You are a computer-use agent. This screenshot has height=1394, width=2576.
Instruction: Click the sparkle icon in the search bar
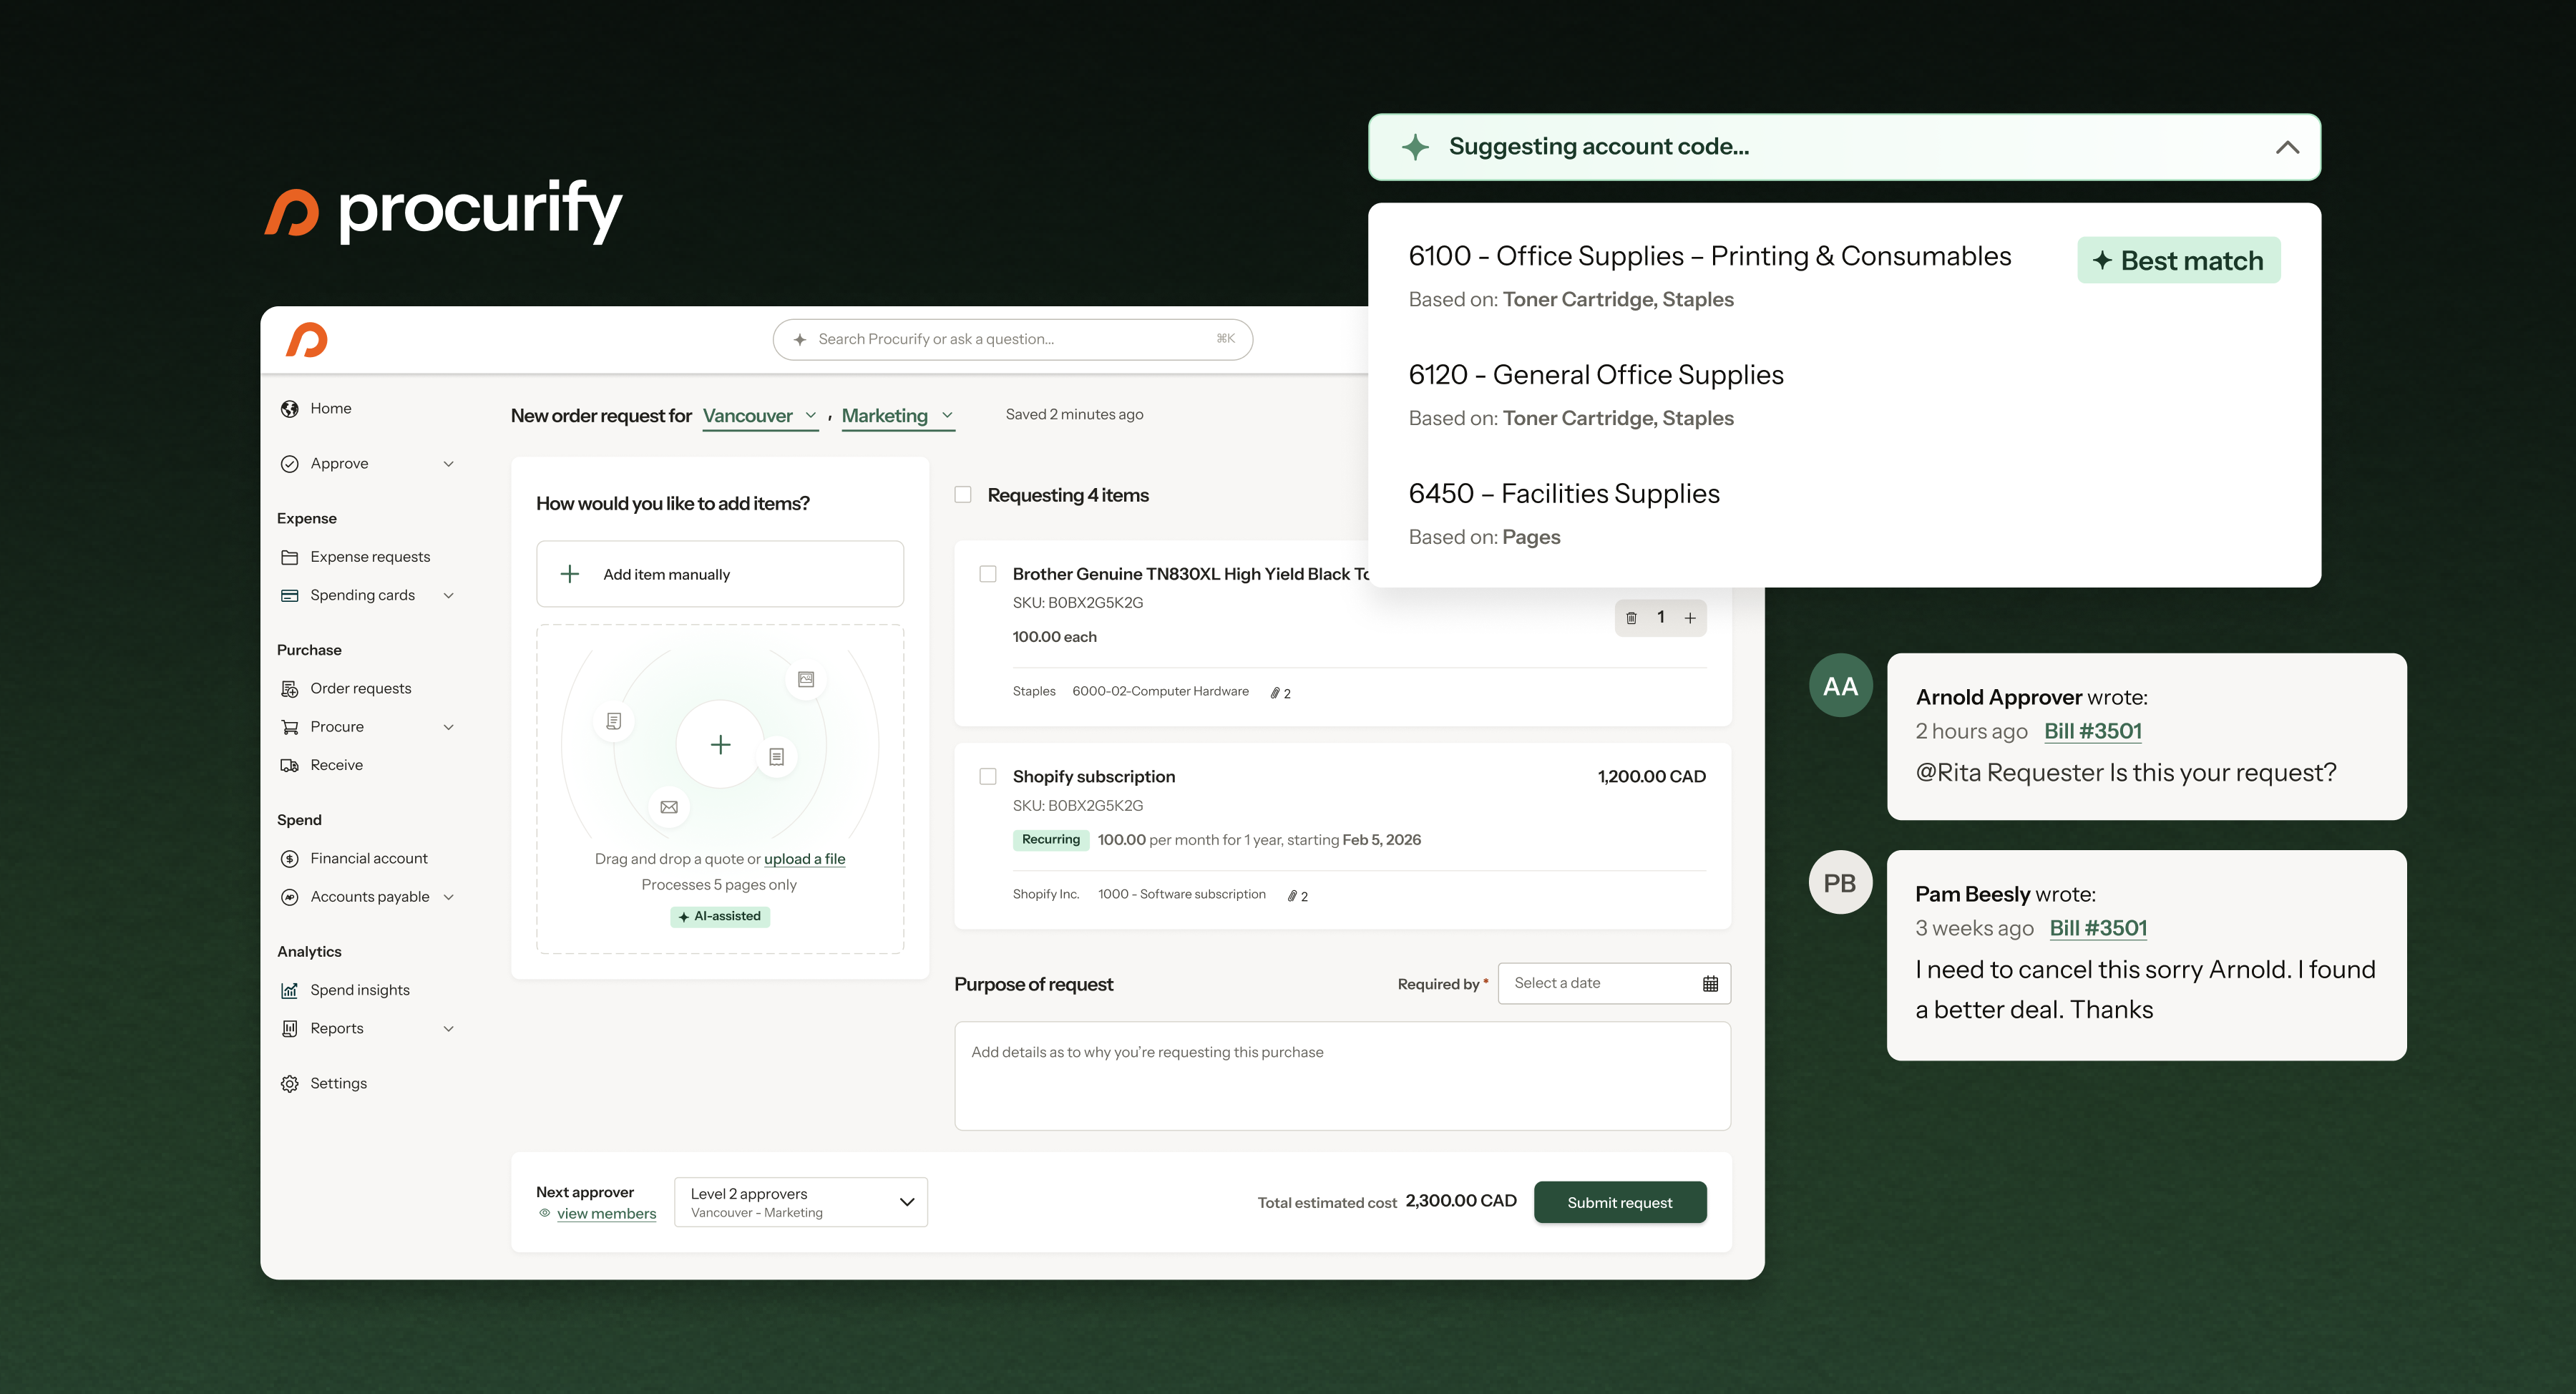(x=800, y=340)
